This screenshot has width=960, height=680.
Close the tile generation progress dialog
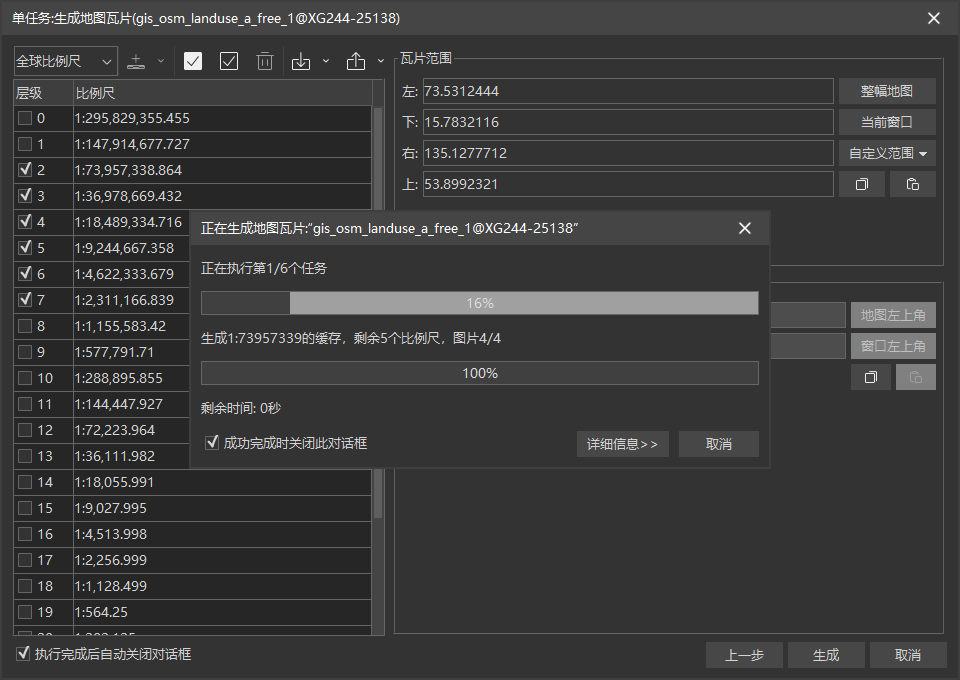744,228
